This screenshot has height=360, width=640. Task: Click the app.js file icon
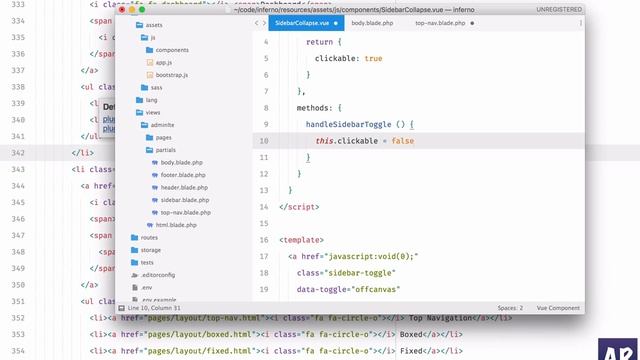(x=150, y=62)
